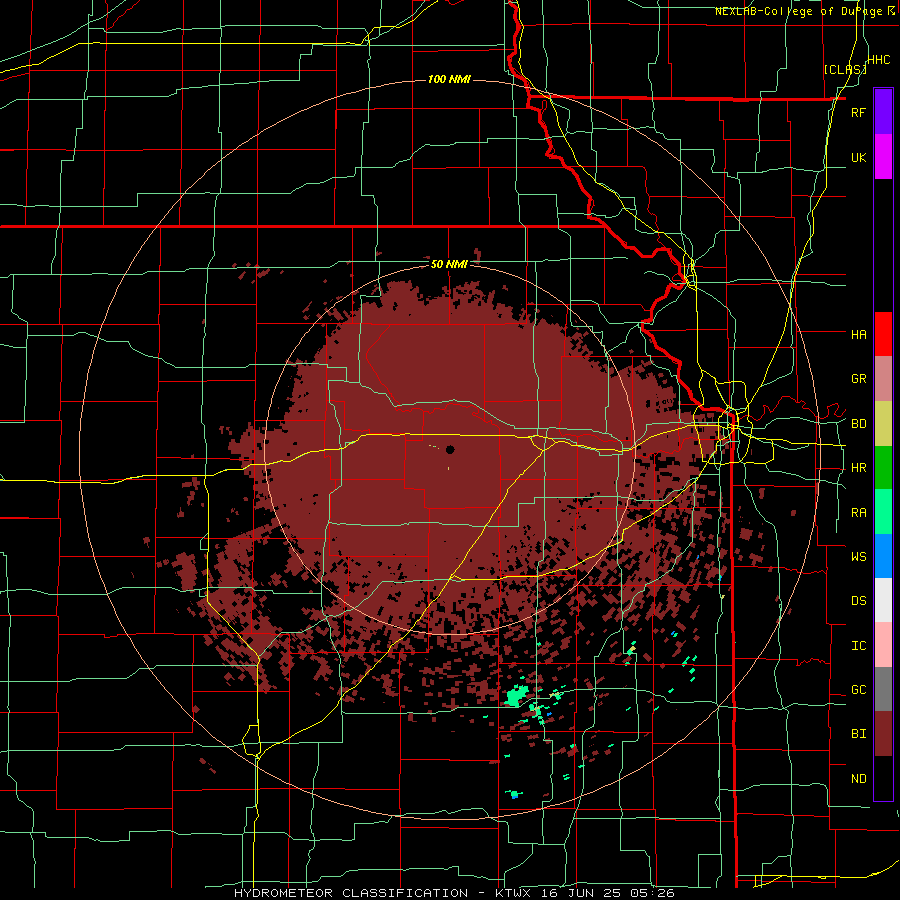Click the '[CLAS]' units label
The height and width of the screenshot is (900, 900).
coord(845,70)
